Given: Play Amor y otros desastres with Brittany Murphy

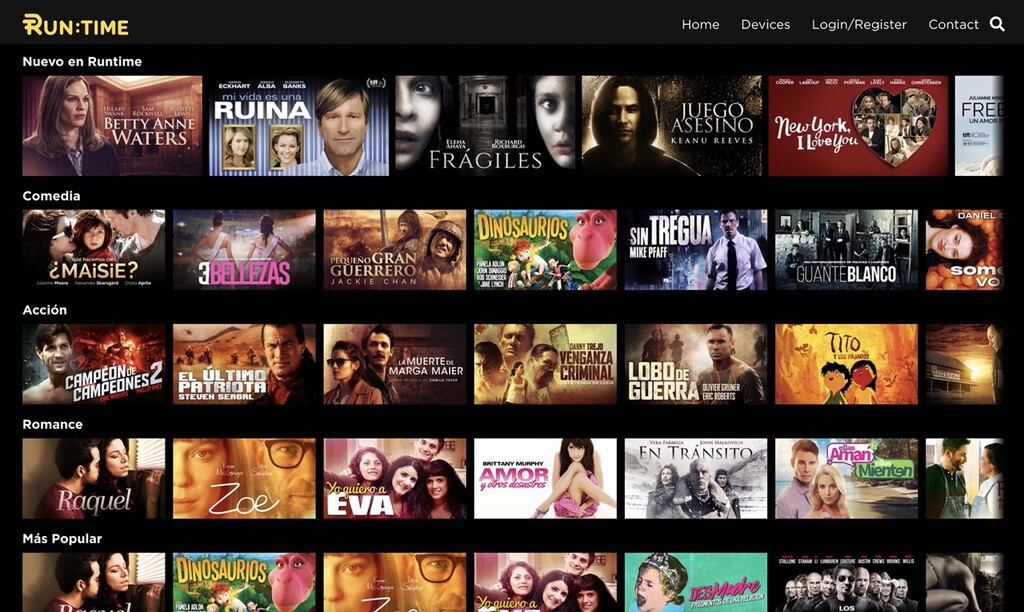Looking at the screenshot, I should (545, 478).
